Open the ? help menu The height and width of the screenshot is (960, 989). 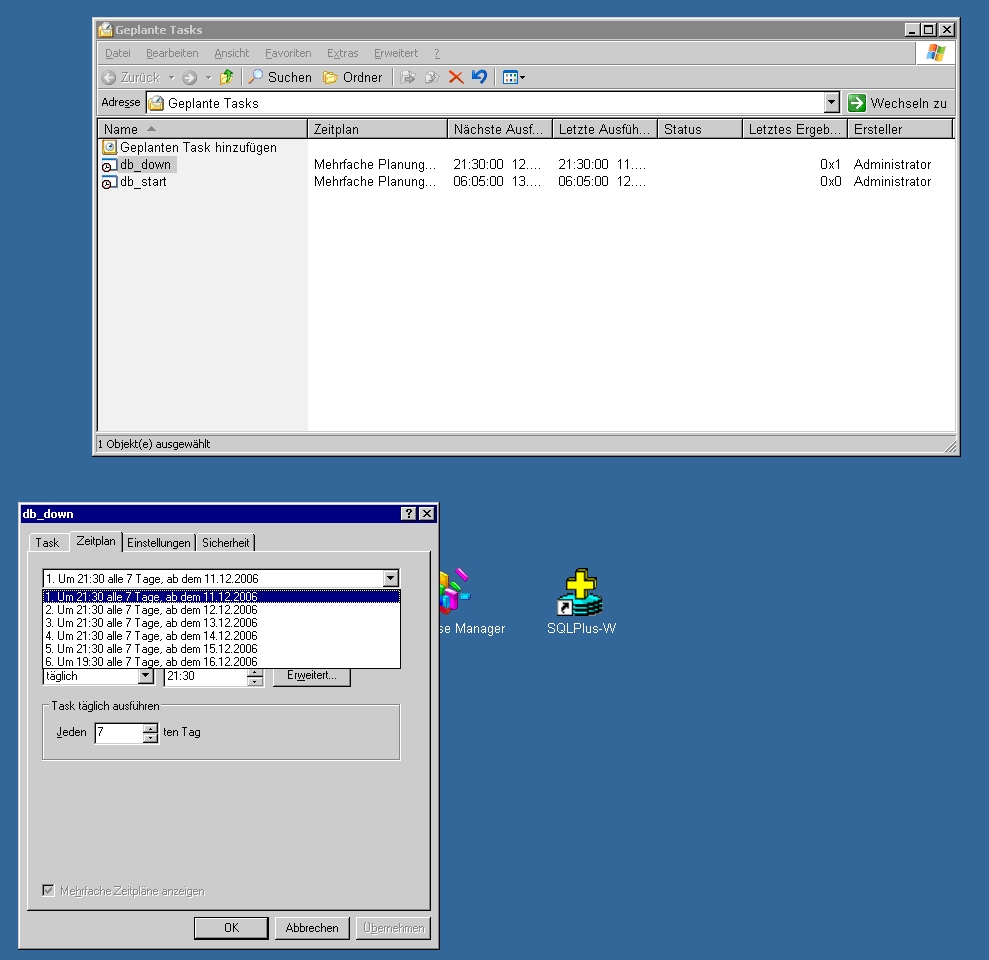click(x=436, y=53)
